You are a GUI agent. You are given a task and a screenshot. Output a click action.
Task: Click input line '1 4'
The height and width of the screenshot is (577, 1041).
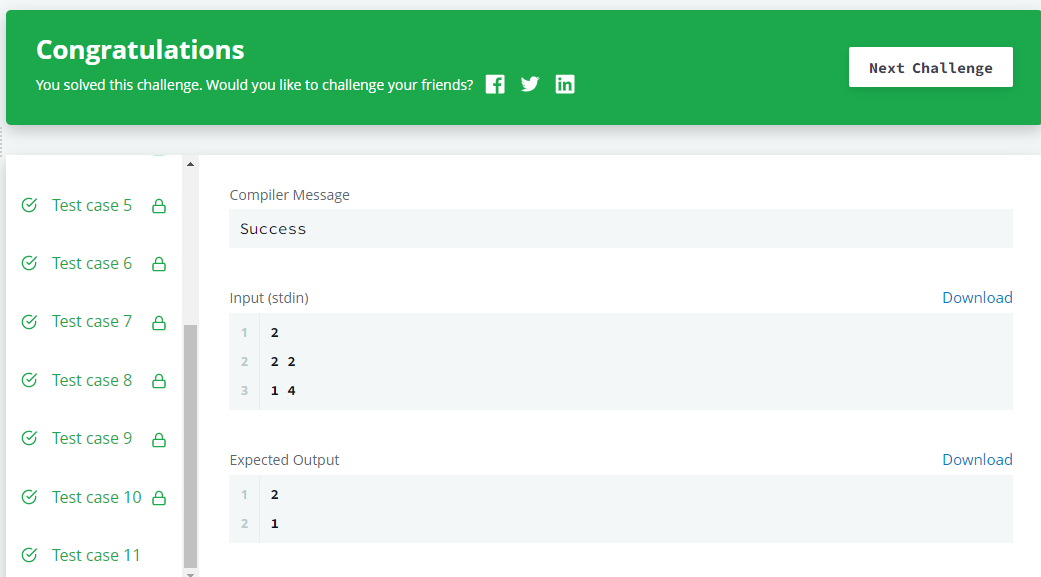(x=283, y=391)
